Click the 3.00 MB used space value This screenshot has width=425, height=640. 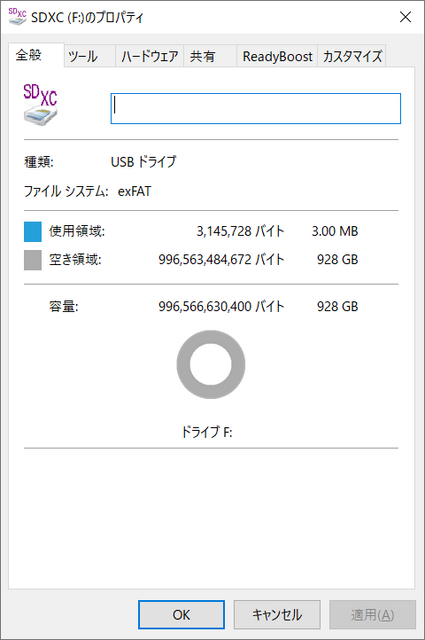(335, 231)
